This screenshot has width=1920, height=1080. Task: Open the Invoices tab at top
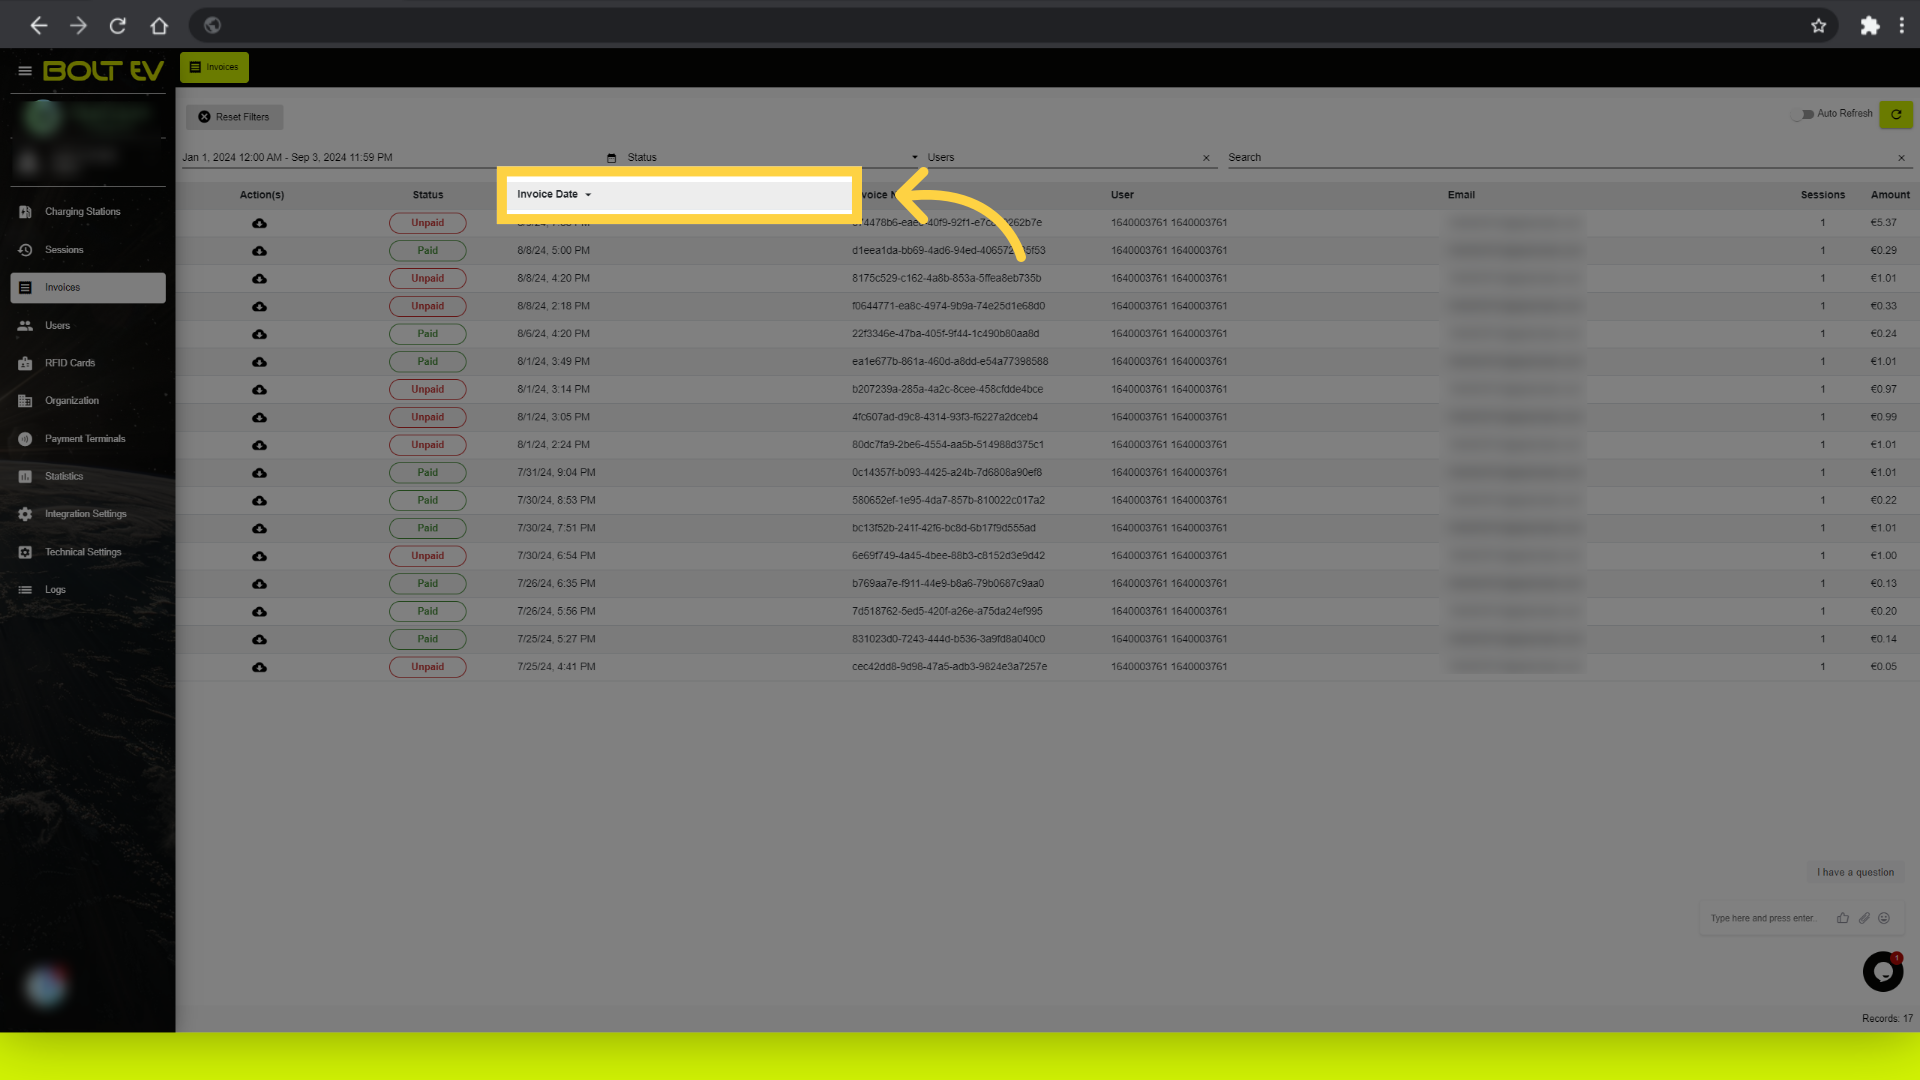click(214, 67)
